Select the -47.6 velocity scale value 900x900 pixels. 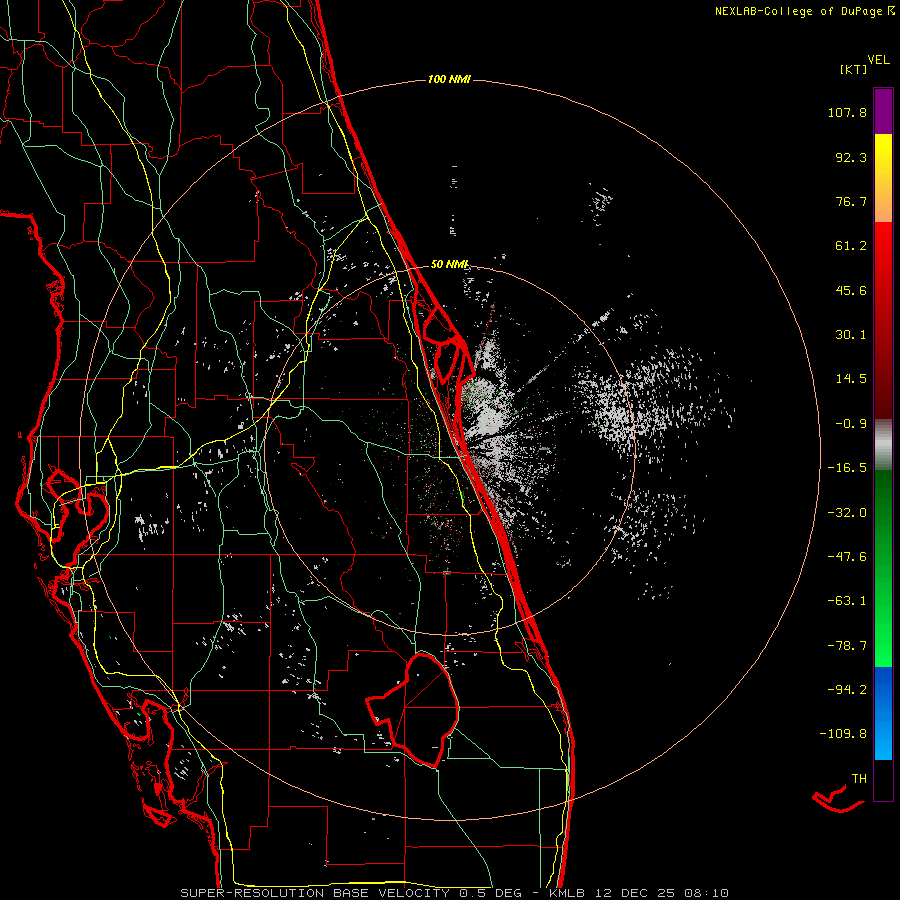click(x=847, y=557)
